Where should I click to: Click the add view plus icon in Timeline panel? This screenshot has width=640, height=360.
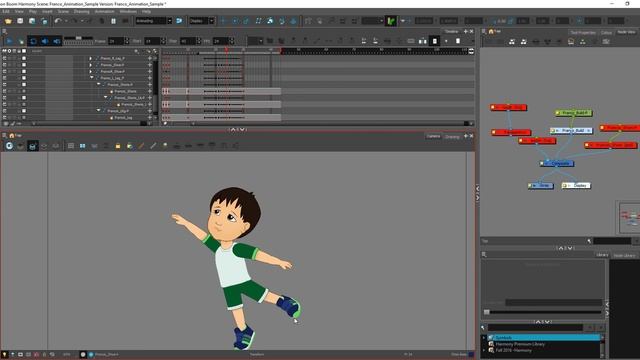tap(465, 31)
